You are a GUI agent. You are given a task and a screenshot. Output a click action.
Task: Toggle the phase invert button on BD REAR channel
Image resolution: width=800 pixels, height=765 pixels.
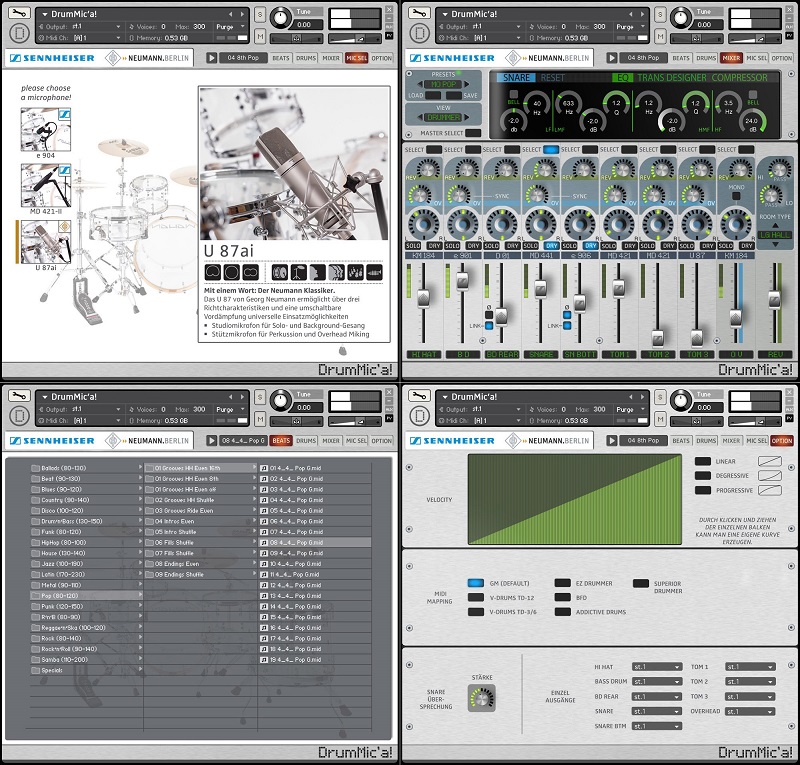click(x=489, y=315)
